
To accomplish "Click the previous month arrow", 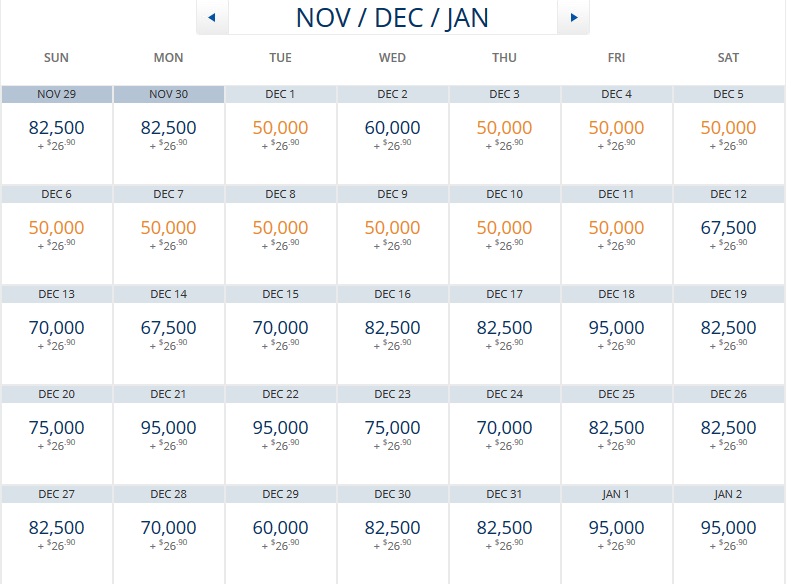I will click(x=212, y=17).
